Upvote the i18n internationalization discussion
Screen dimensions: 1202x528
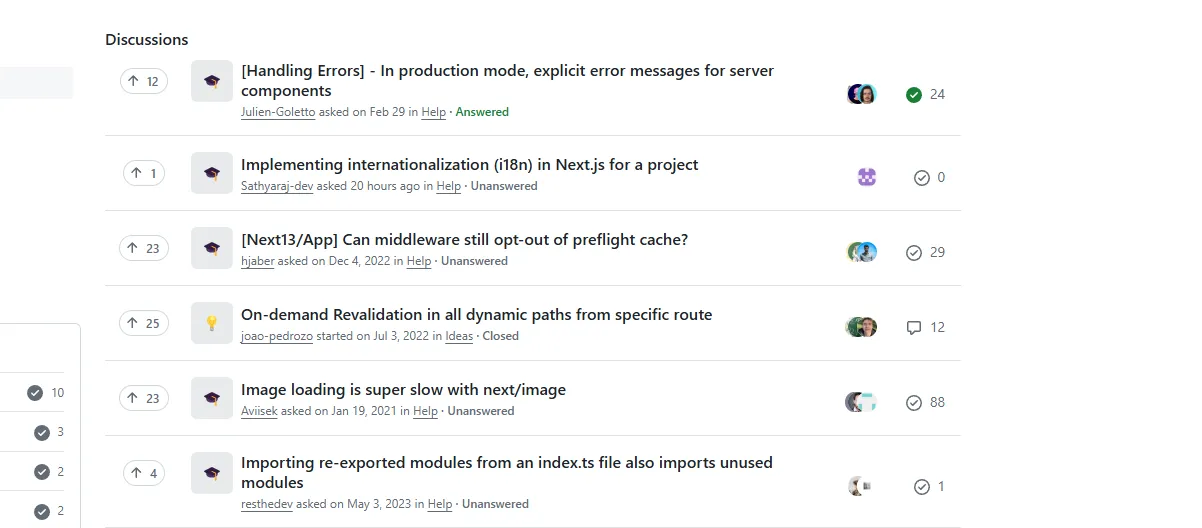click(143, 173)
